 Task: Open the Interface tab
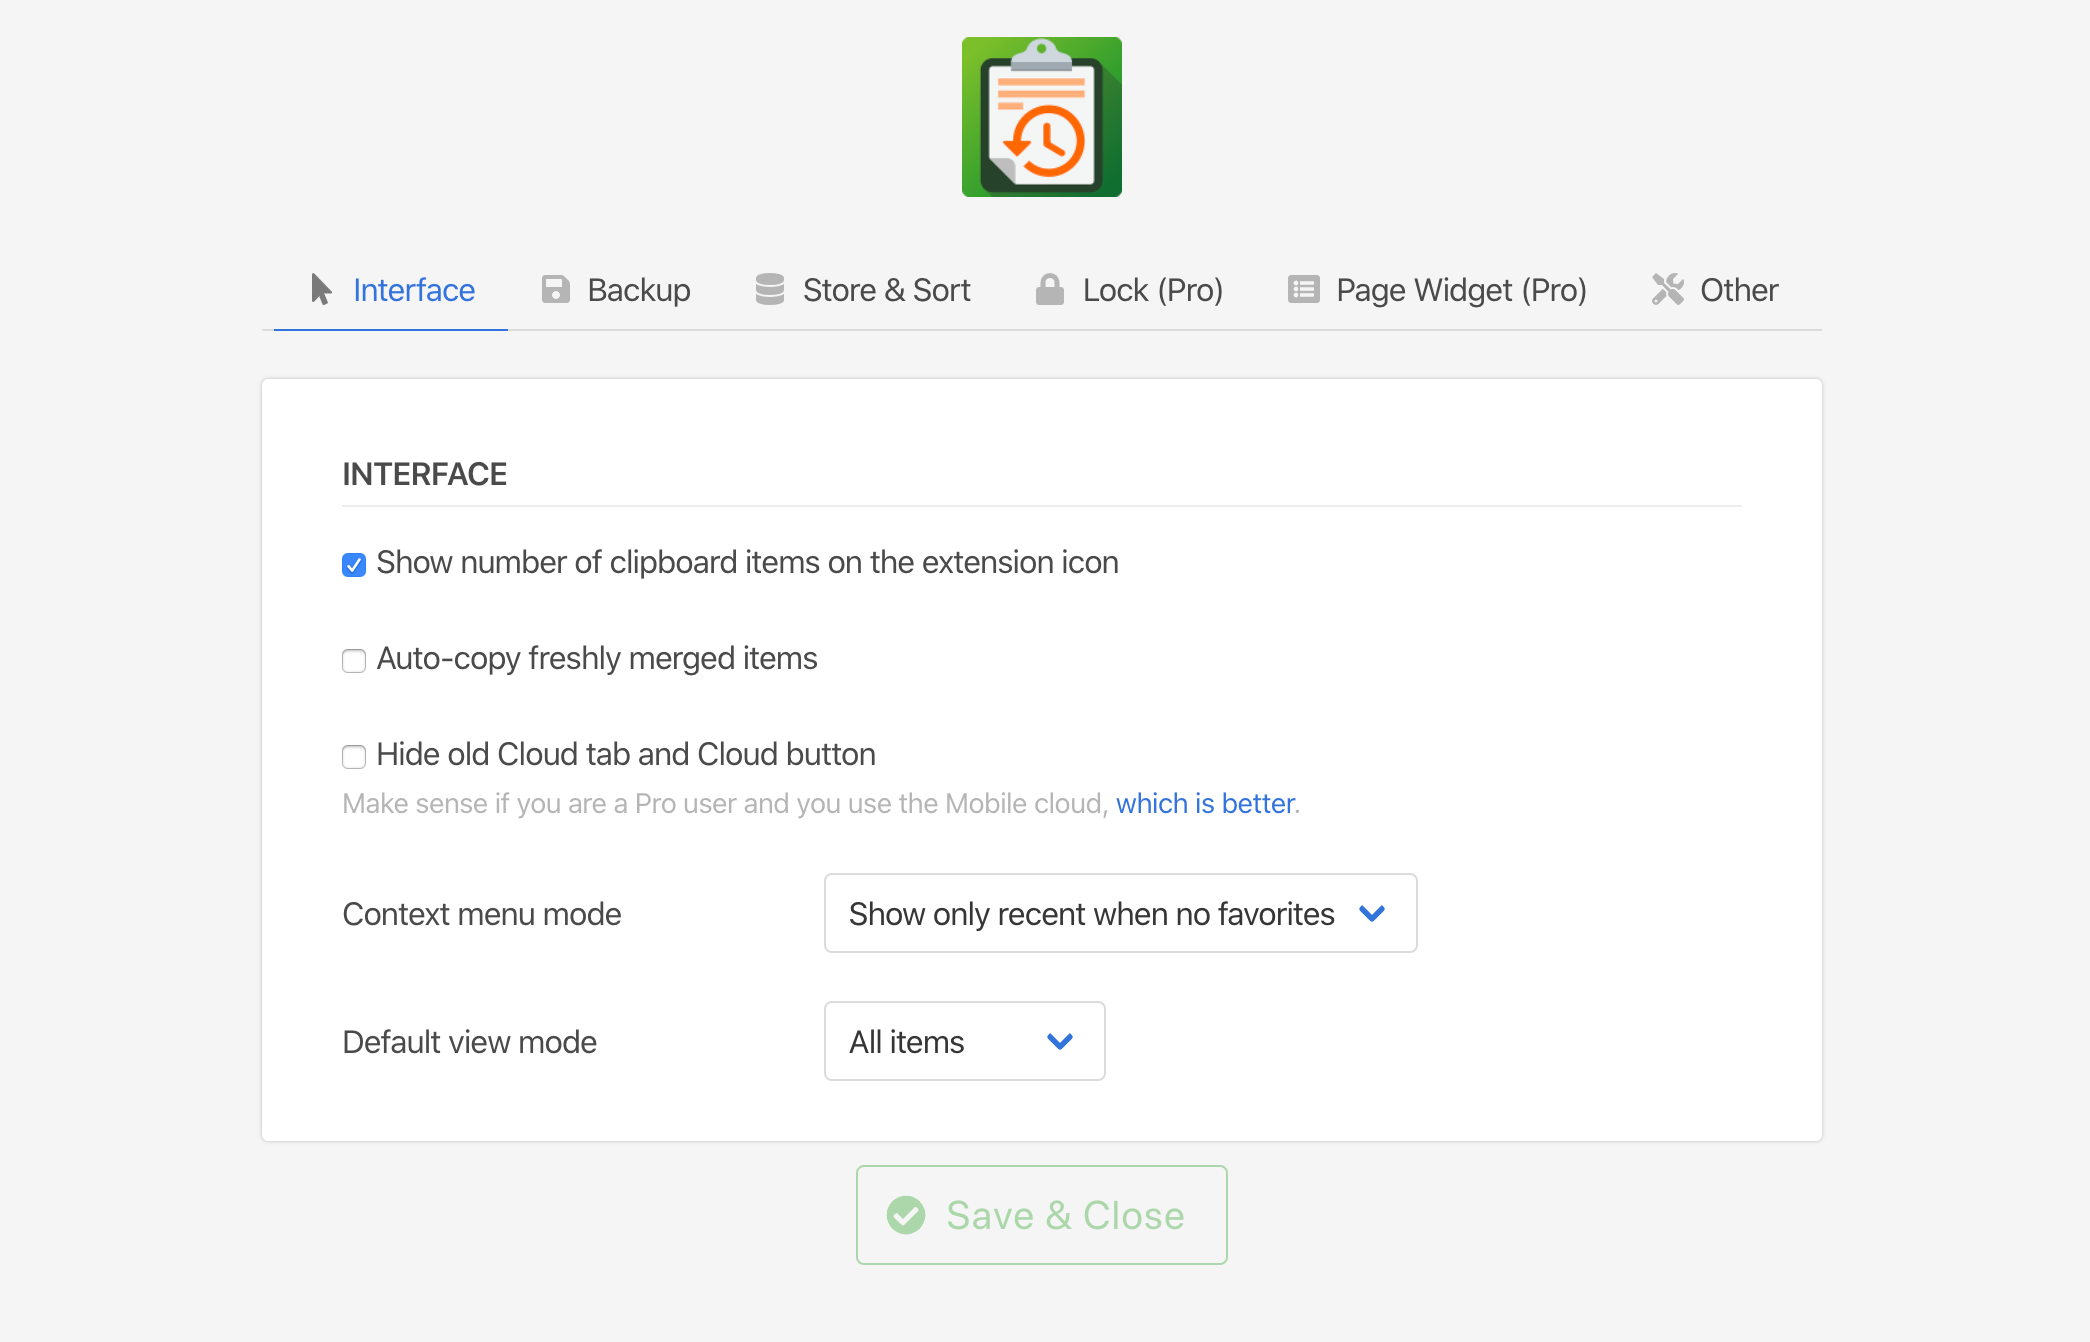pos(391,290)
